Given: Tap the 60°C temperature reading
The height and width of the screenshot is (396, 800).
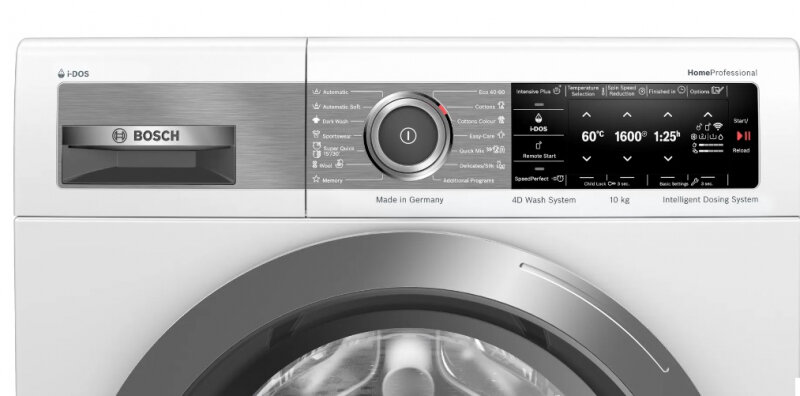Looking at the screenshot, I should (x=592, y=136).
